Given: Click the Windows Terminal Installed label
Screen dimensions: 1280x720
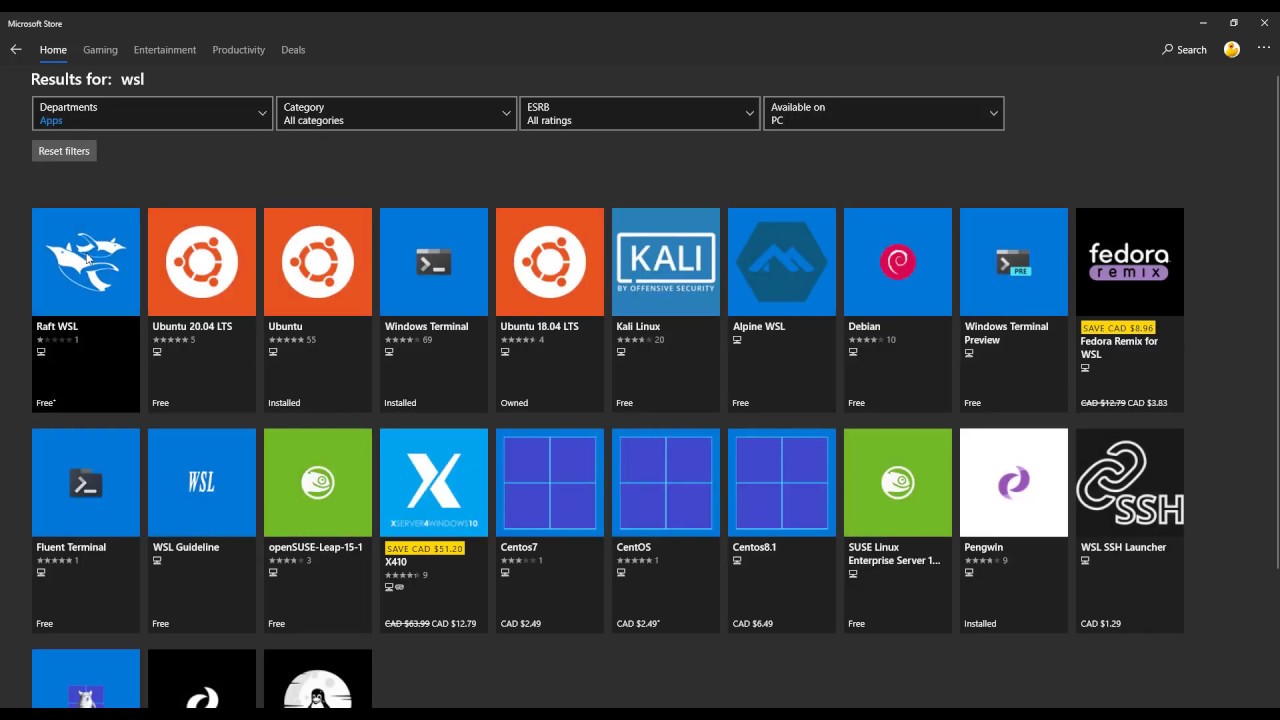Looking at the screenshot, I should click(x=400, y=403).
